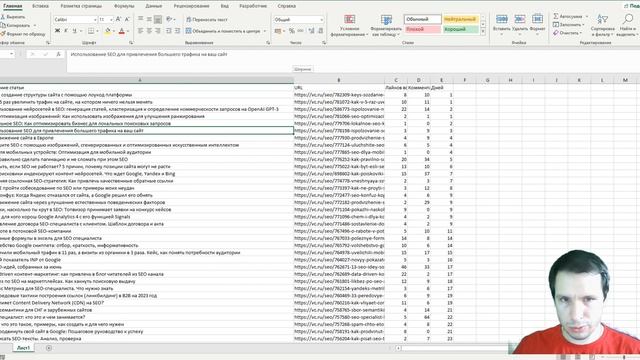Increase font size with larger A icon
640x360 pixels.
[x=118, y=19]
